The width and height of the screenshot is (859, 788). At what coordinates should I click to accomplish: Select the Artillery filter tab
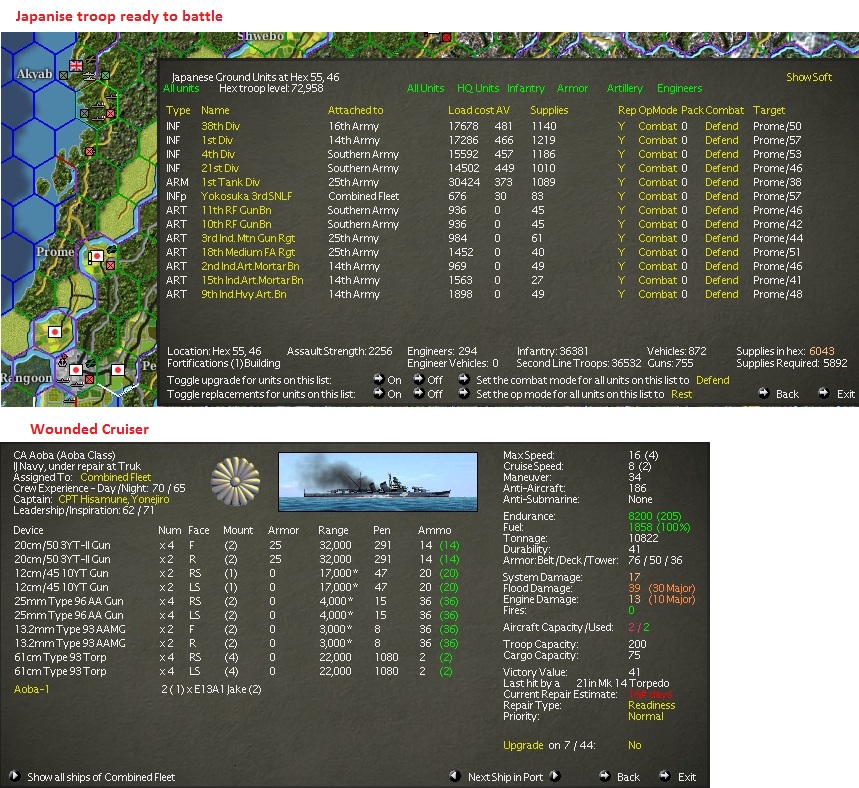pyautogui.click(x=625, y=88)
